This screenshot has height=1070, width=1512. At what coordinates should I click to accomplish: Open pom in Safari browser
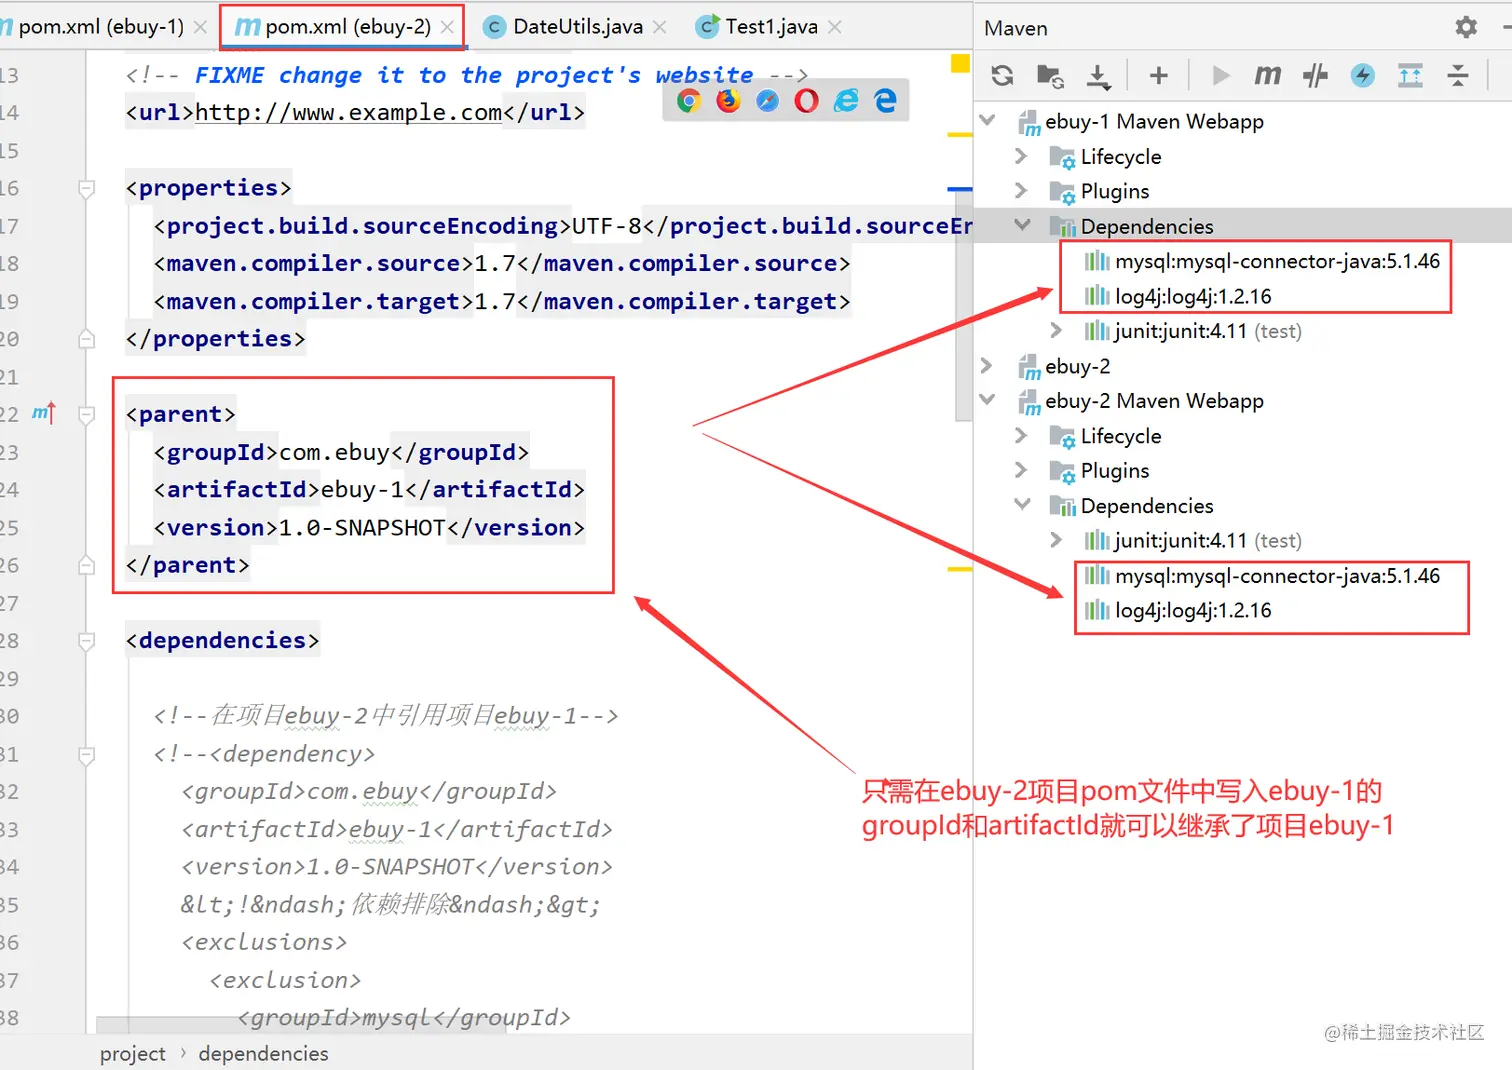pyautogui.click(x=767, y=100)
